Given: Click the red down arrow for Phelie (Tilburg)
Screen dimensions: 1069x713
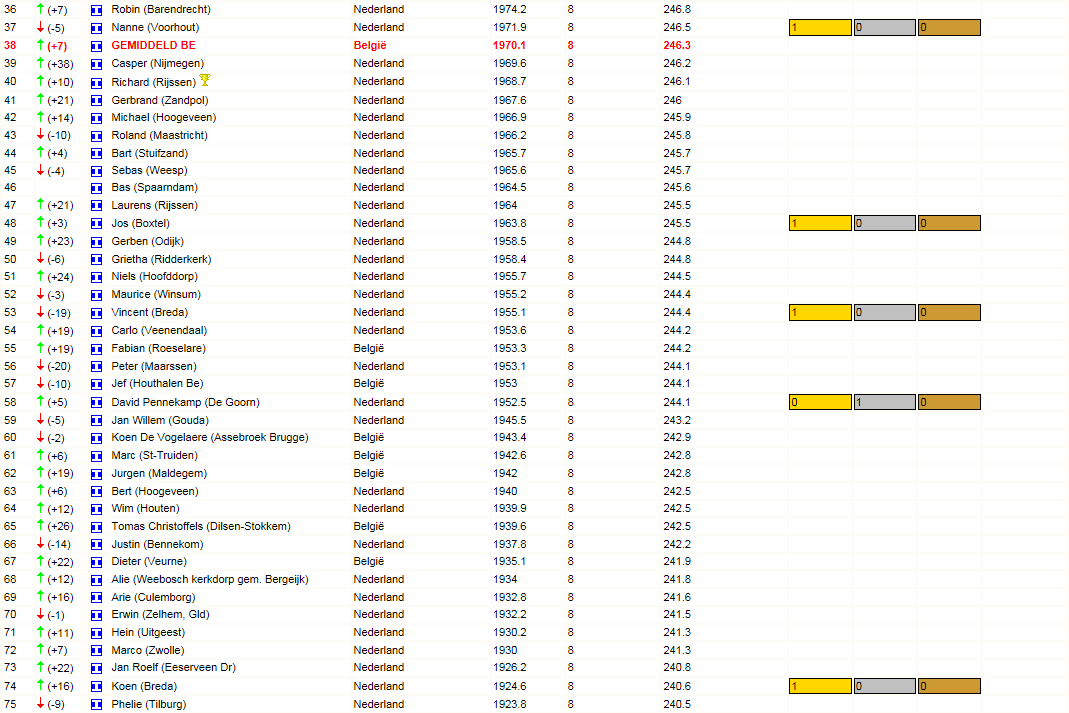Looking at the screenshot, I should click(x=40, y=703).
